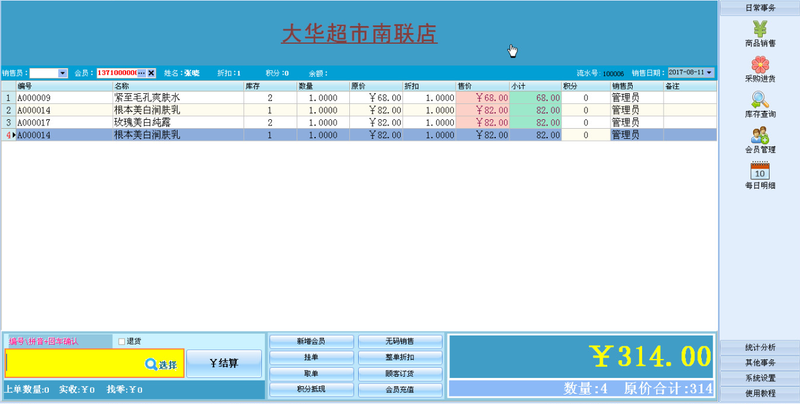Click the ellipsis button beside member number
Viewport: 800px width, 404px height.
141,73
